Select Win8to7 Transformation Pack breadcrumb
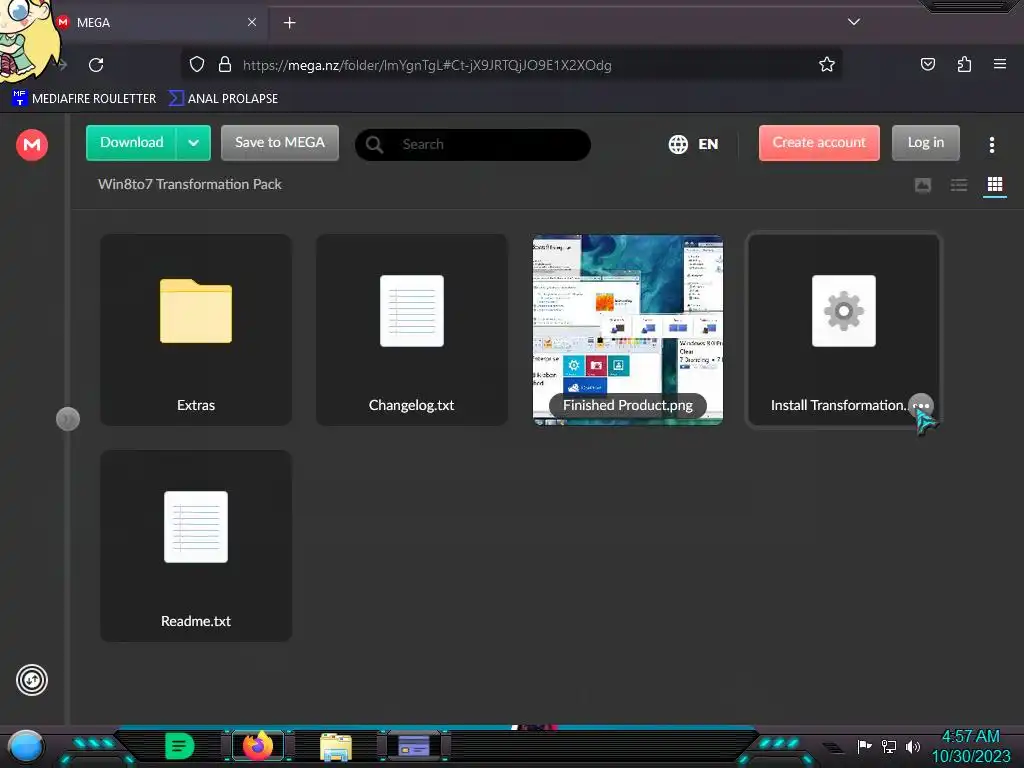1024x768 pixels. tap(189, 184)
